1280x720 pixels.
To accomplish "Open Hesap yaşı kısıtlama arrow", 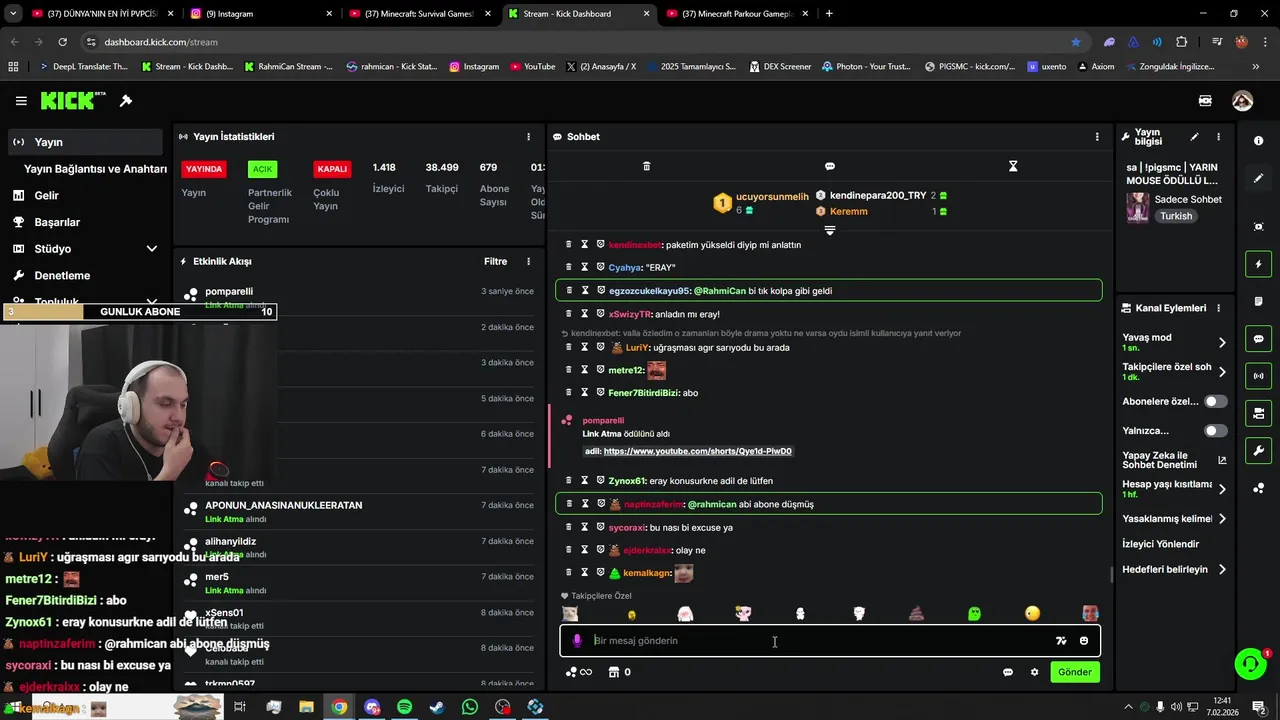I will click(1222, 489).
